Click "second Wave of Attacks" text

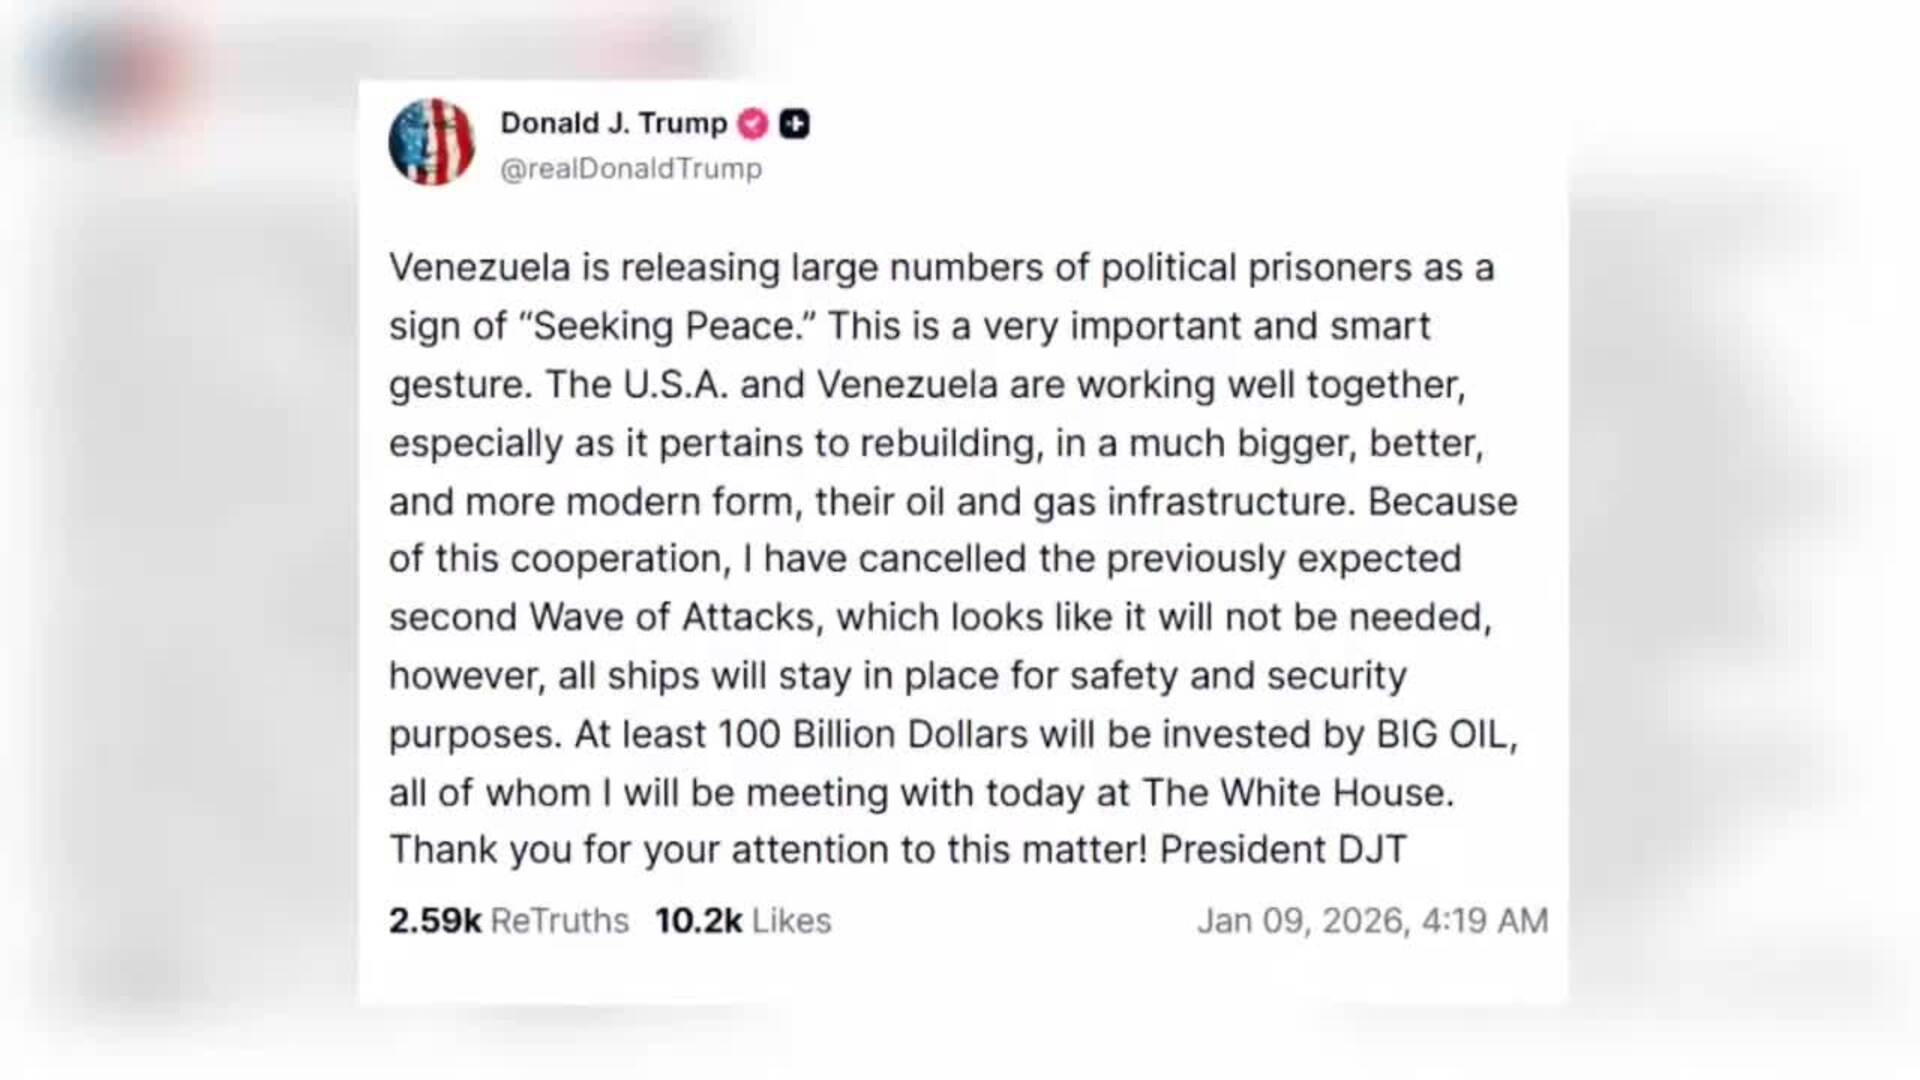[602, 617]
